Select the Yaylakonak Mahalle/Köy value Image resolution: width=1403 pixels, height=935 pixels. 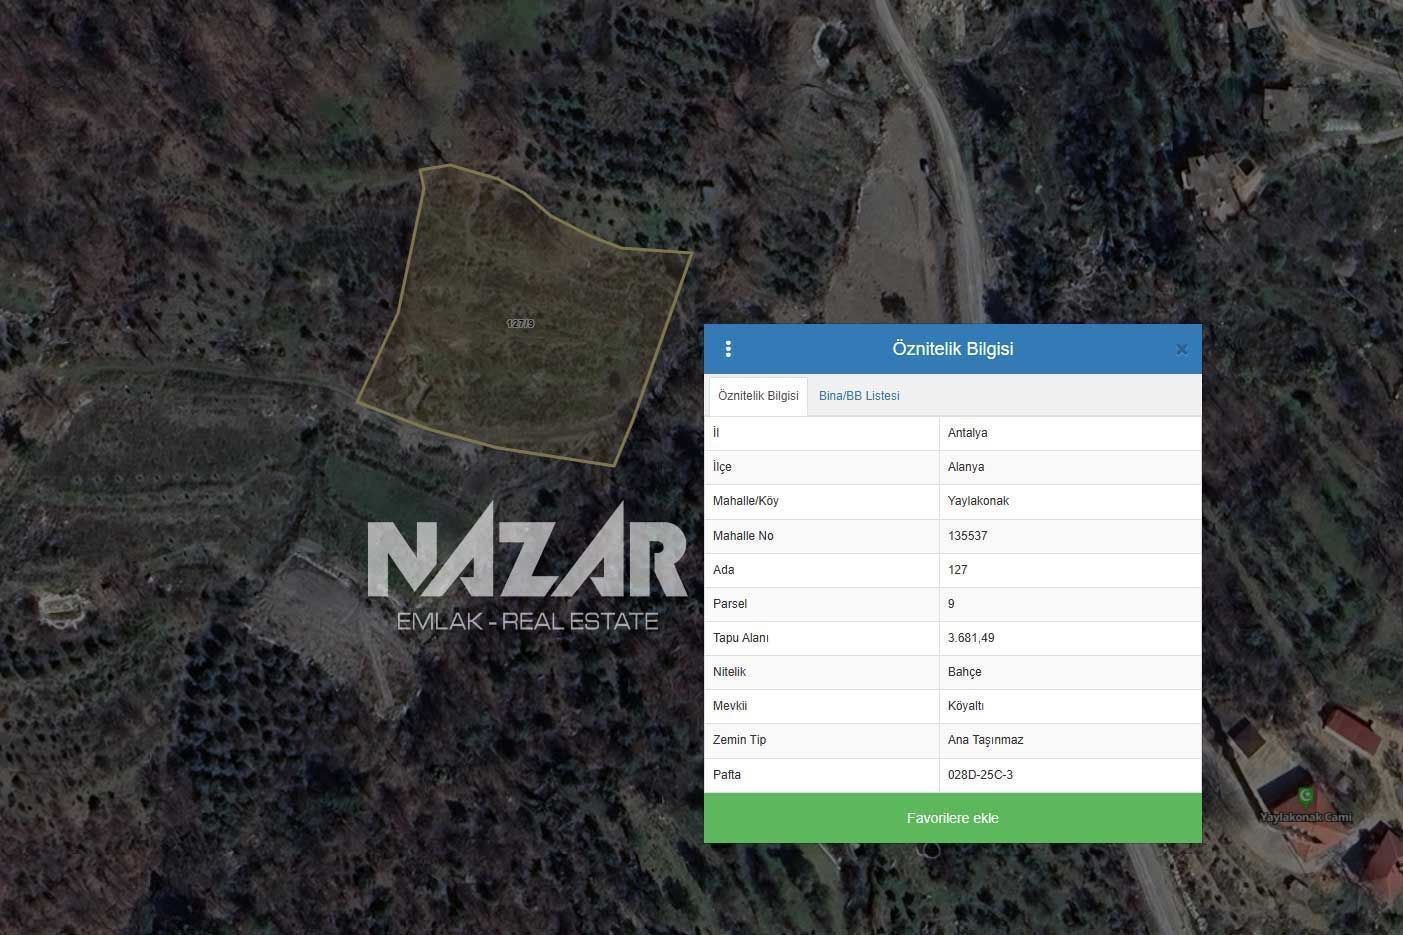point(978,501)
